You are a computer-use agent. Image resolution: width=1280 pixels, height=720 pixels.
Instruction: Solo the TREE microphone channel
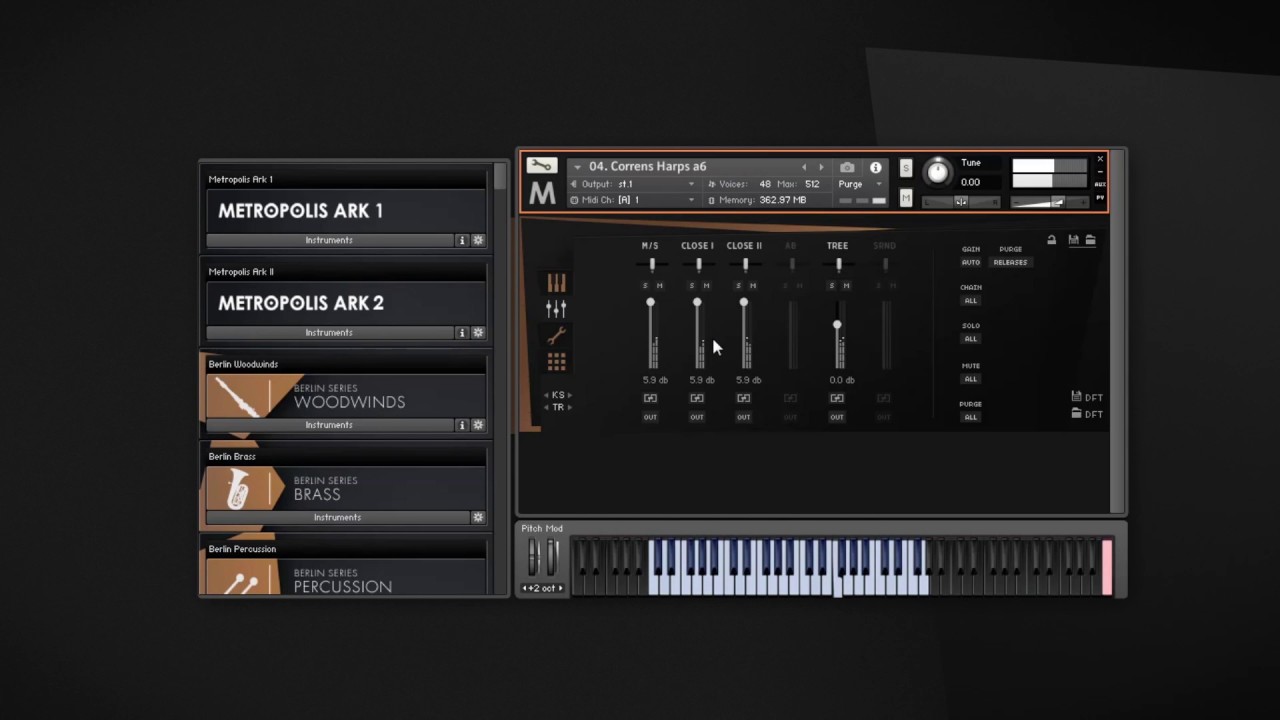coord(832,286)
